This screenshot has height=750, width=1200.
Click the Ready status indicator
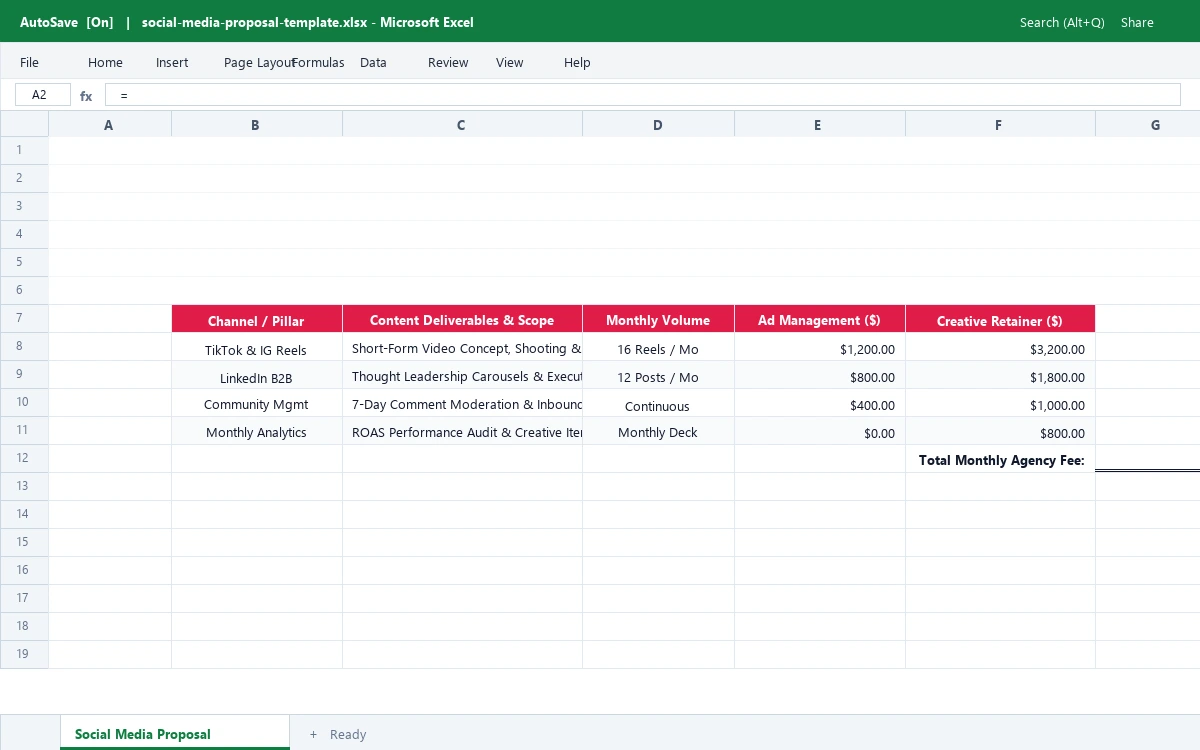(x=348, y=734)
